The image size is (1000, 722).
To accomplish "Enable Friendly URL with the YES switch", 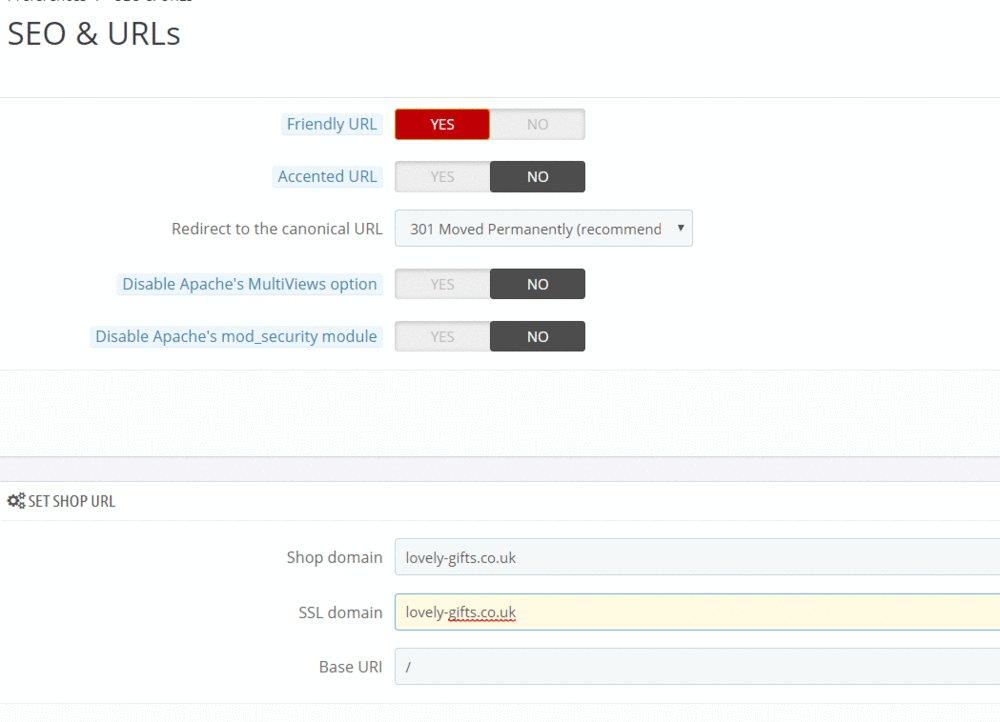I will coord(442,124).
